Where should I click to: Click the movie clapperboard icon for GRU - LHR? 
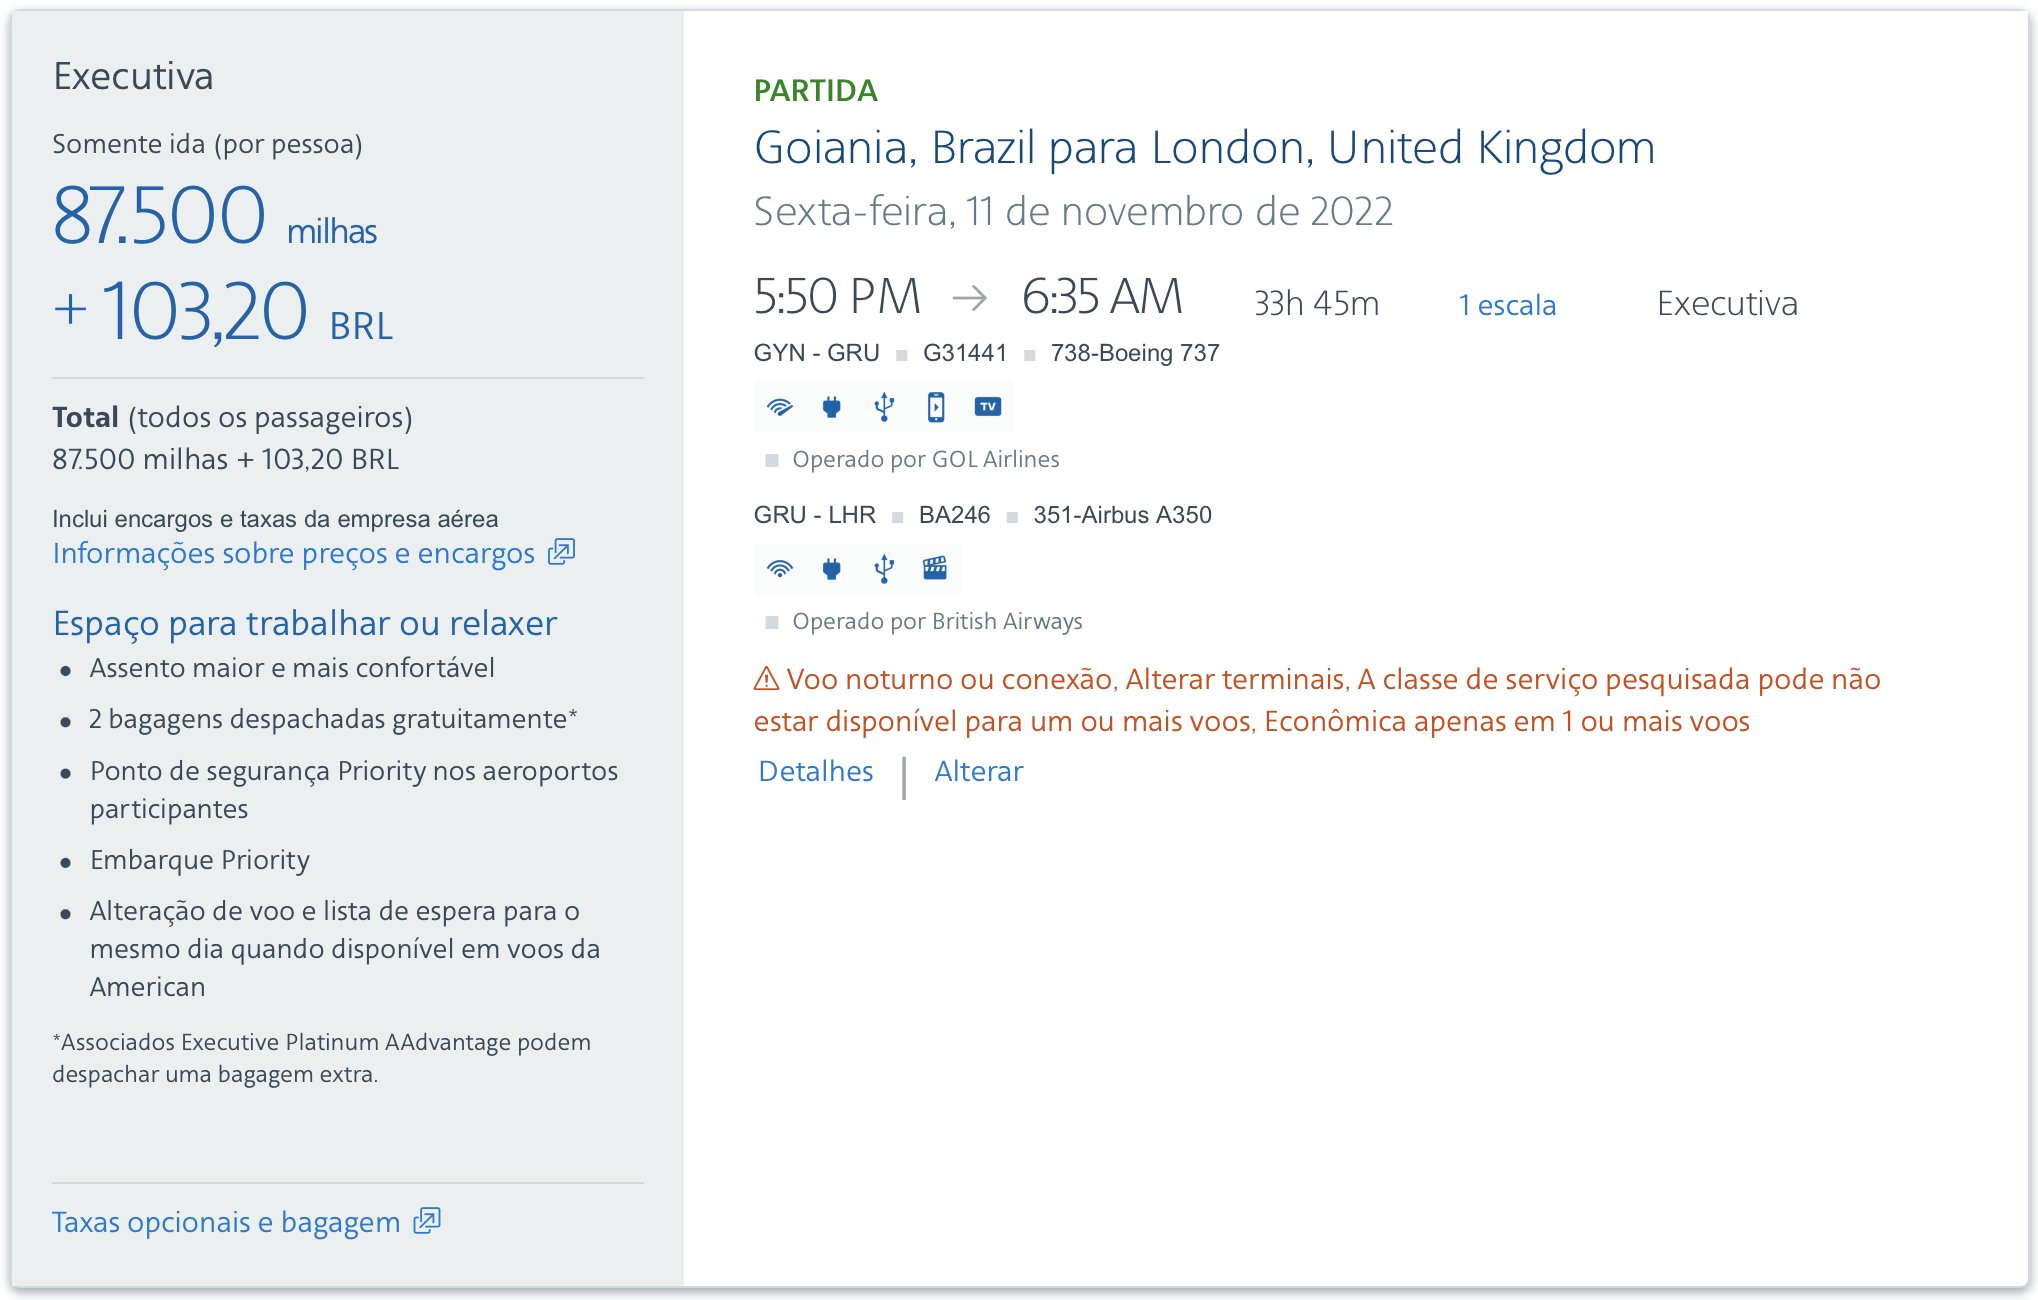pyautogui.click(x=935, y=569)
